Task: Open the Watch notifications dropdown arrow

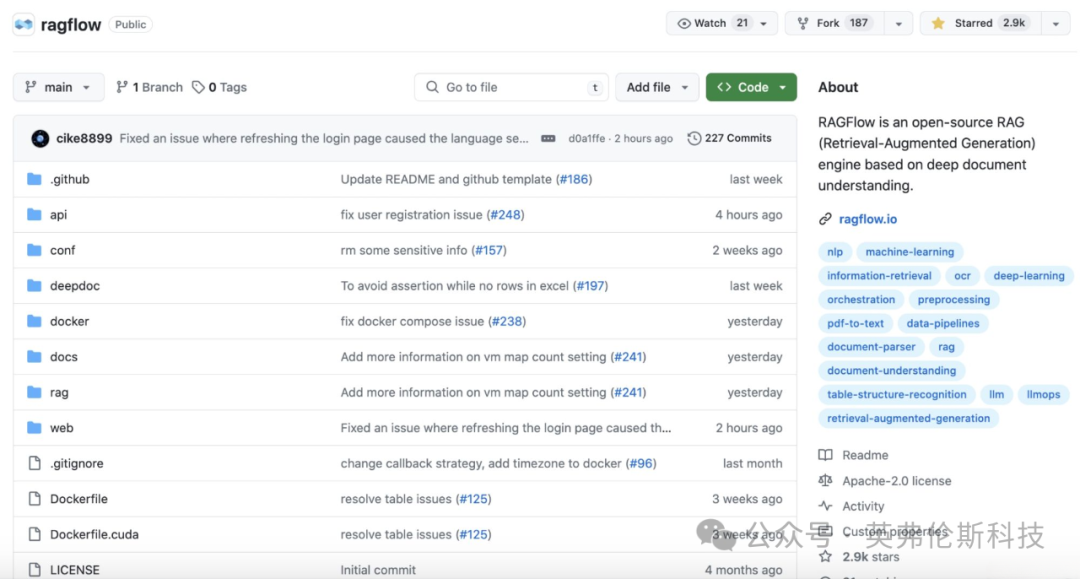Action: point(764,23)
